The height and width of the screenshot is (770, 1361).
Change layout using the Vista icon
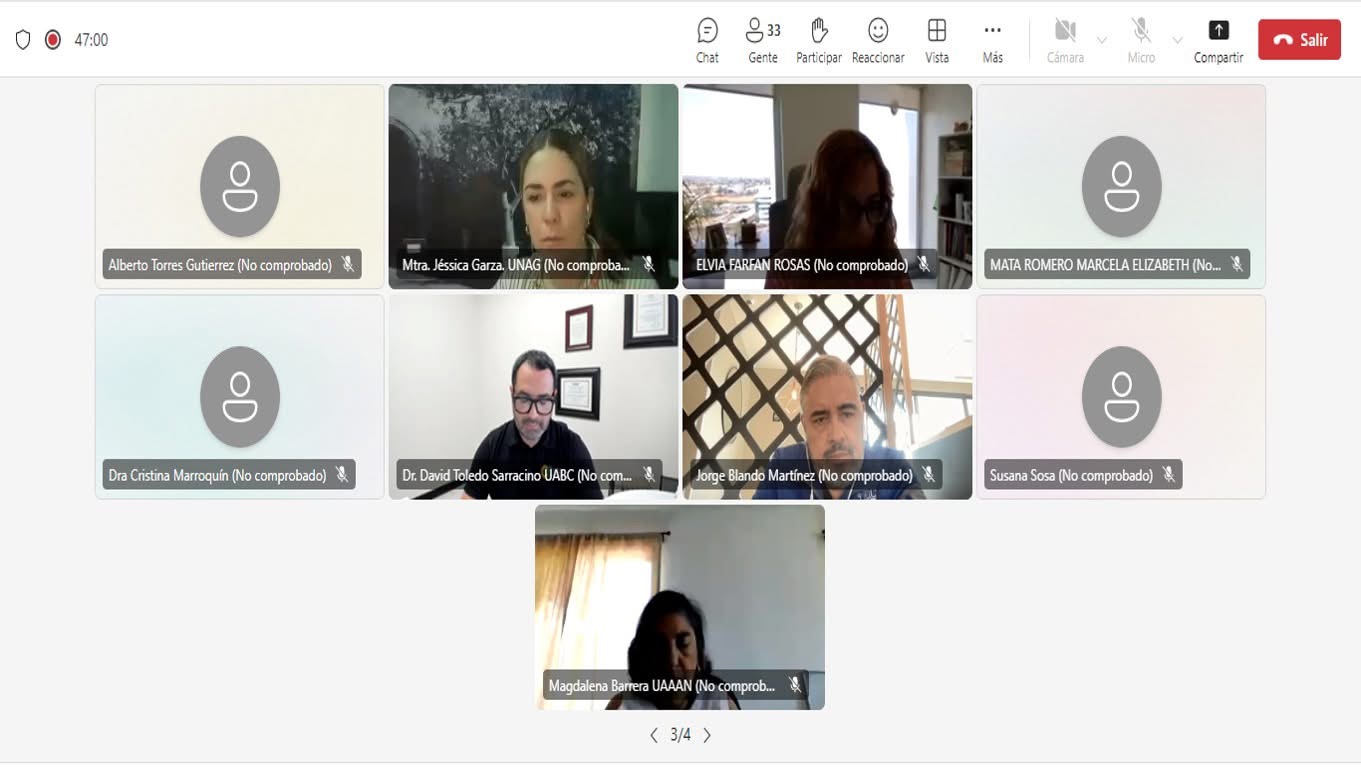pos(937,40)
